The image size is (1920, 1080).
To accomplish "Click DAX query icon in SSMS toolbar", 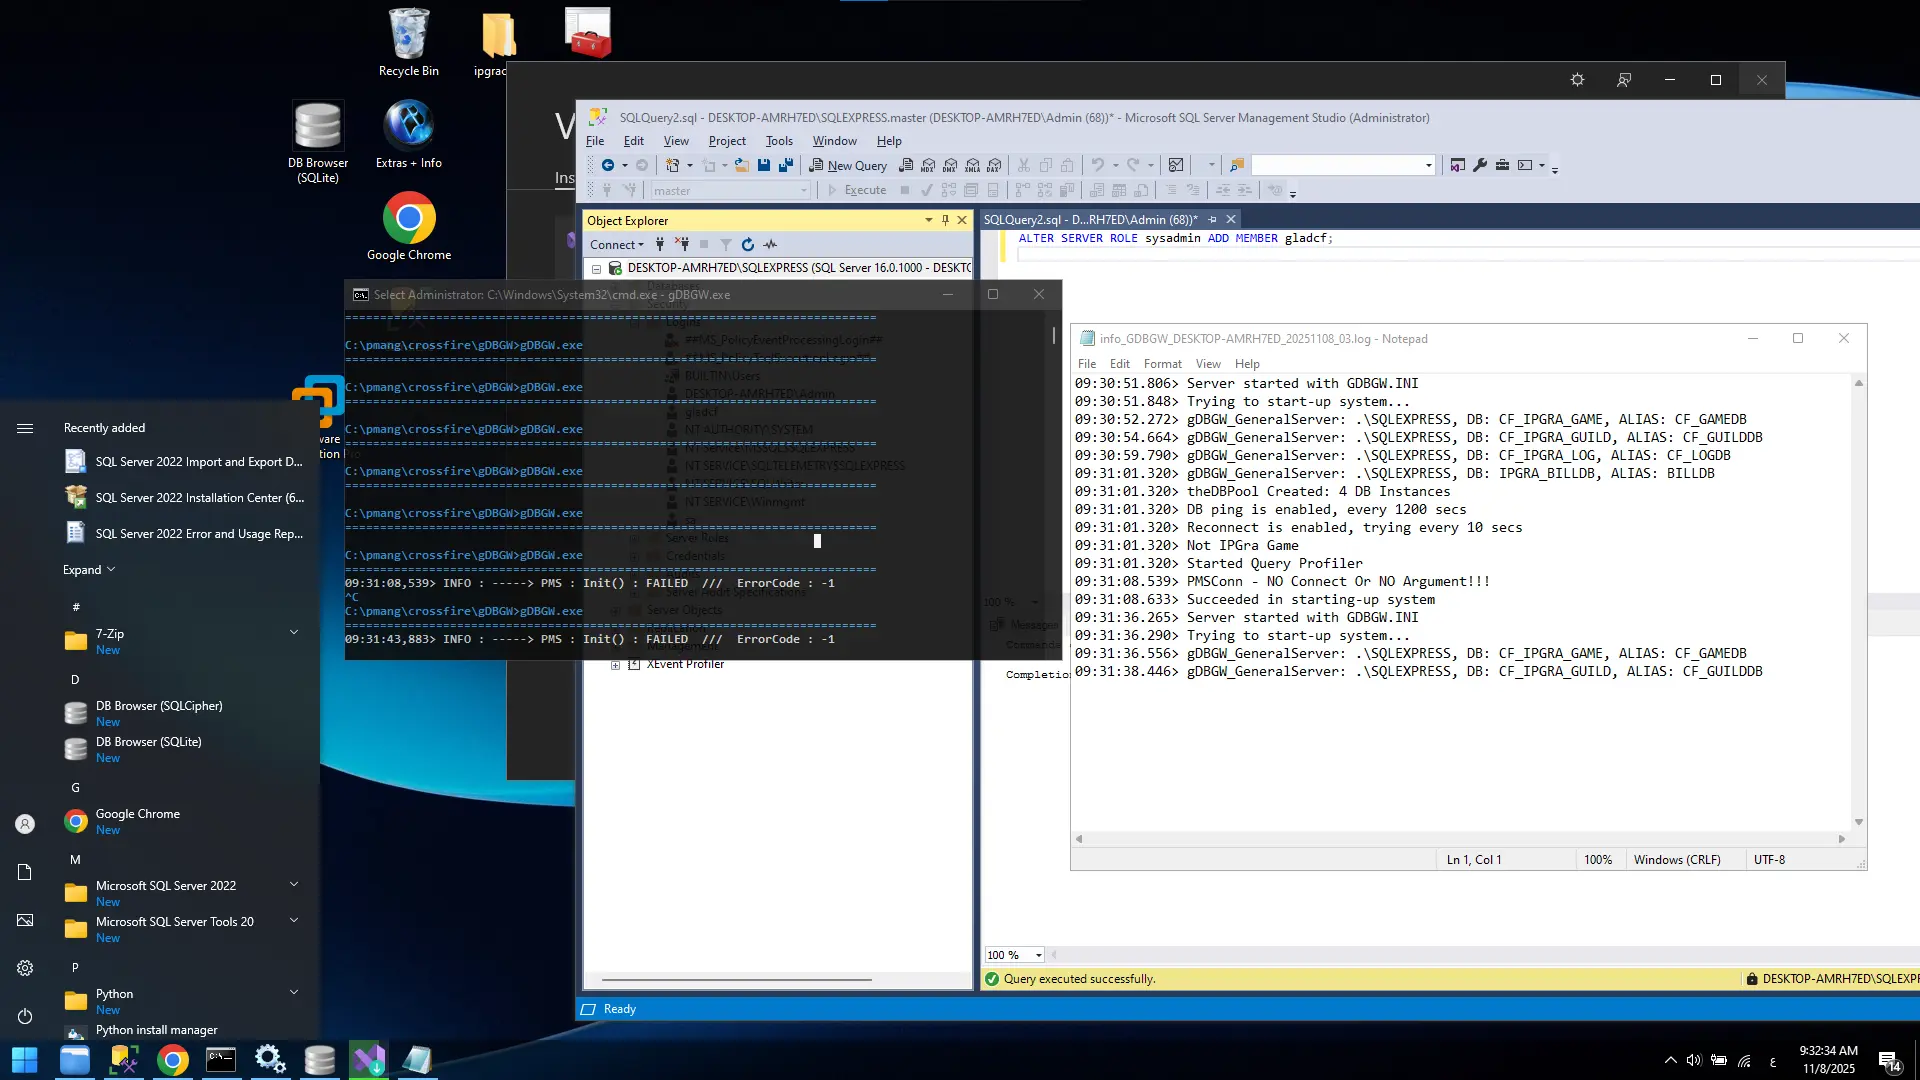I will pos(994,165).
